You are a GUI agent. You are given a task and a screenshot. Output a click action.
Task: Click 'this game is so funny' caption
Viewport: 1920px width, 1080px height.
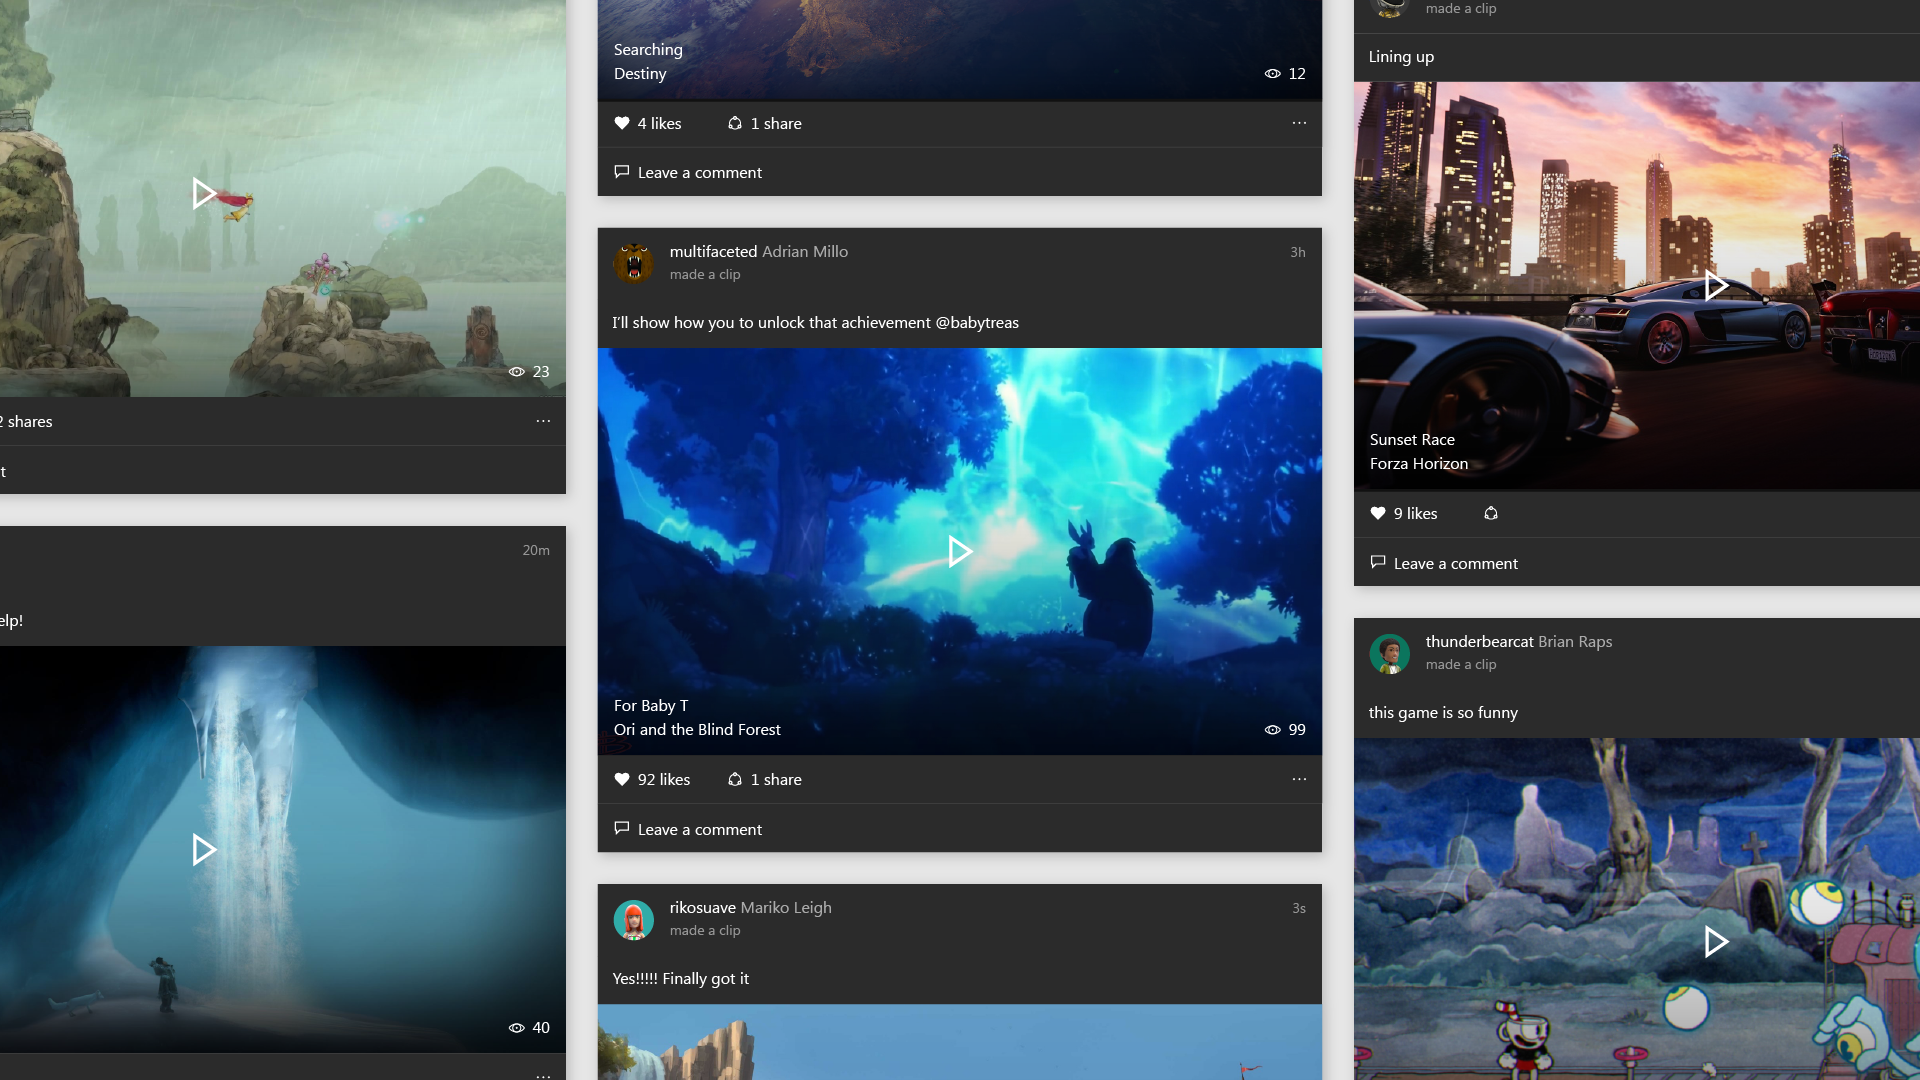(1443, 712)
